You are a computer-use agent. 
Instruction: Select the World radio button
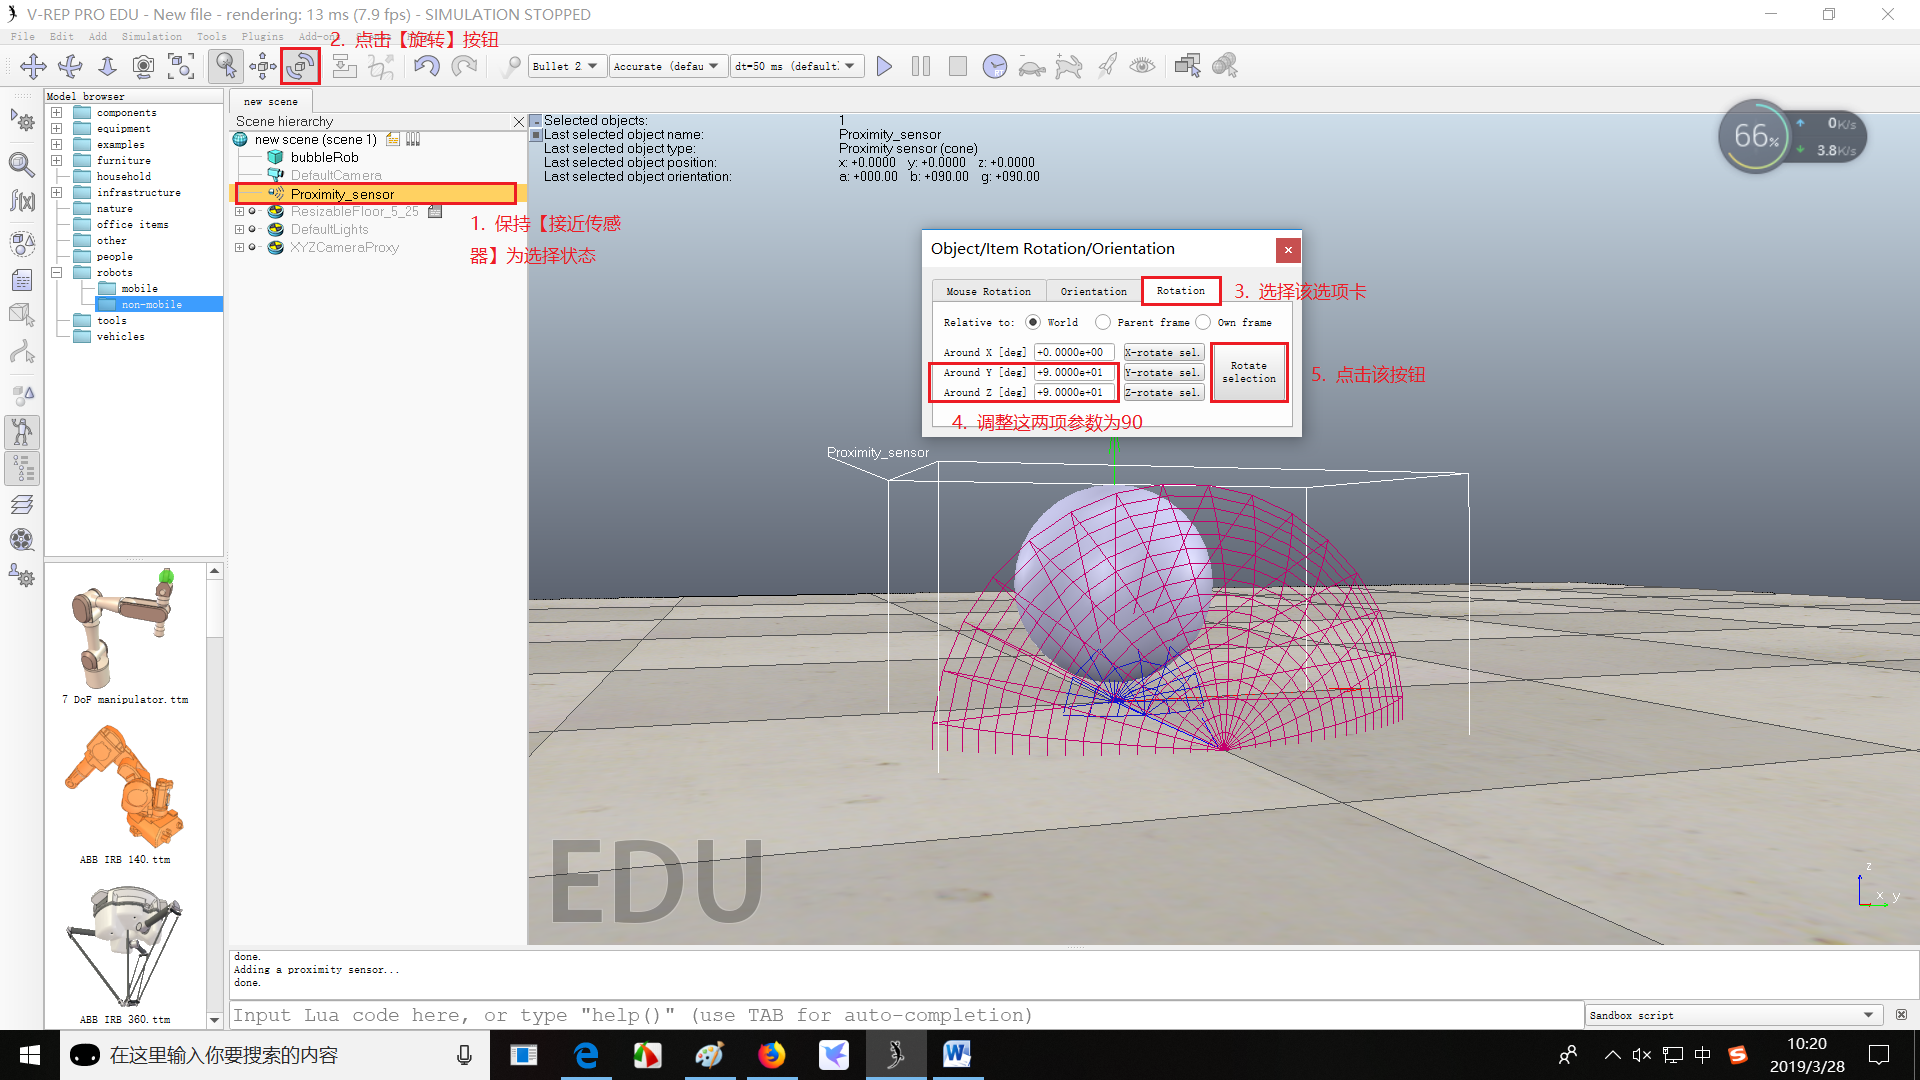[1033, 322]
